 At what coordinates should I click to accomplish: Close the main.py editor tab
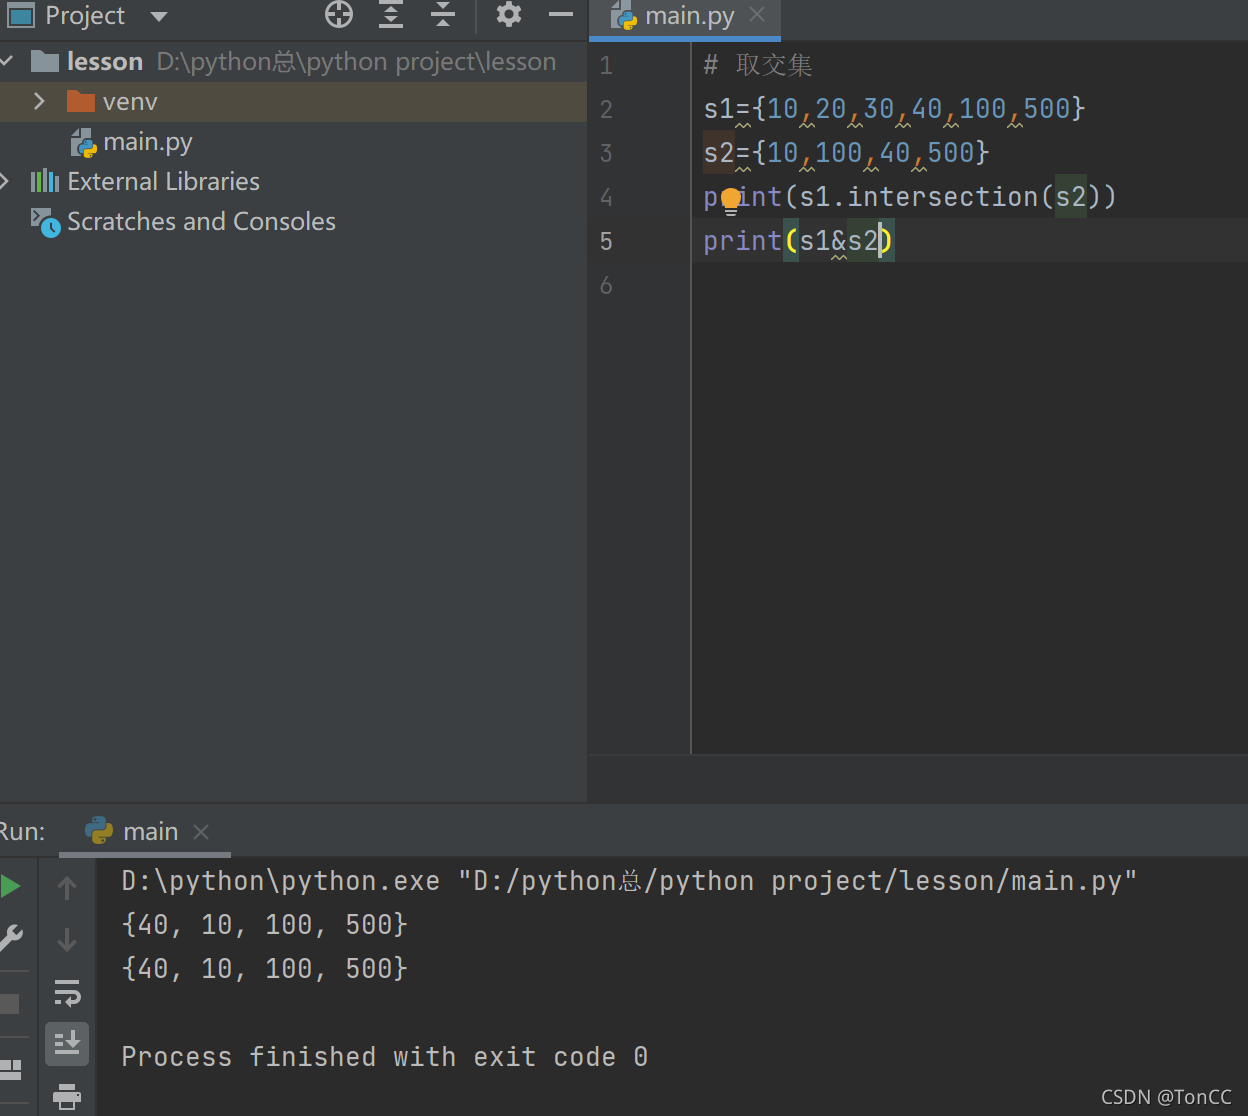tap(757, 15)
